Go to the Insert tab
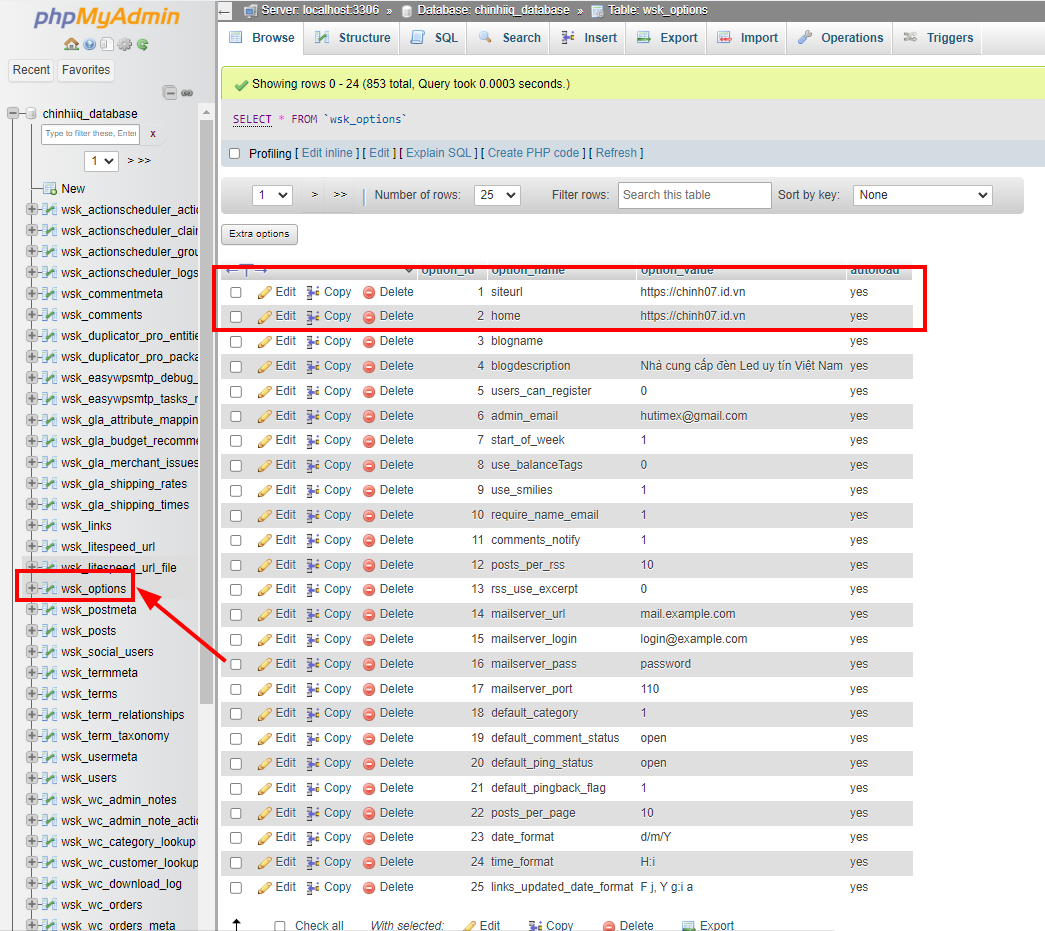Screen dimensions: 1045x931 pos(589,38)
